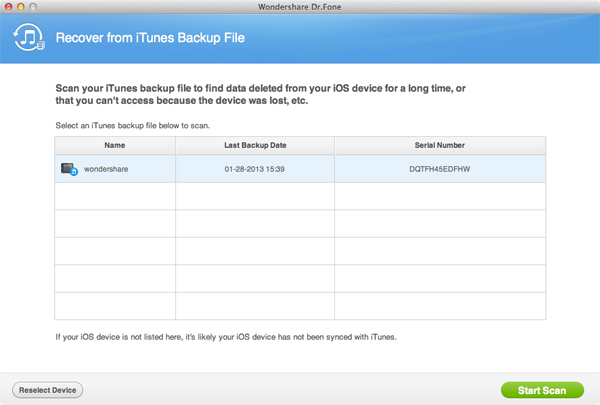Click the 'If your iOS device is not listed' note

click(226, 337)
